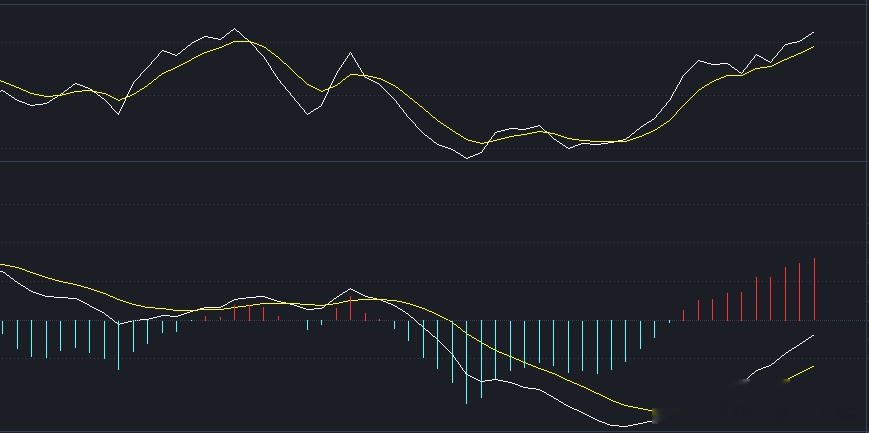The width and height of the screenshot is (869, 433).
Task: Select right endpoint of upper chart yellow line
Action: pos(814,46)
